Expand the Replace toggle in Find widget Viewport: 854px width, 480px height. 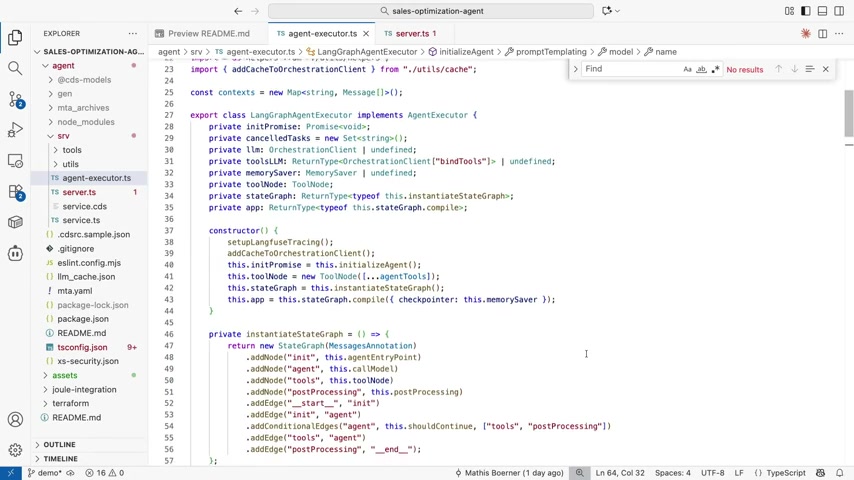[x=575, y=69]
